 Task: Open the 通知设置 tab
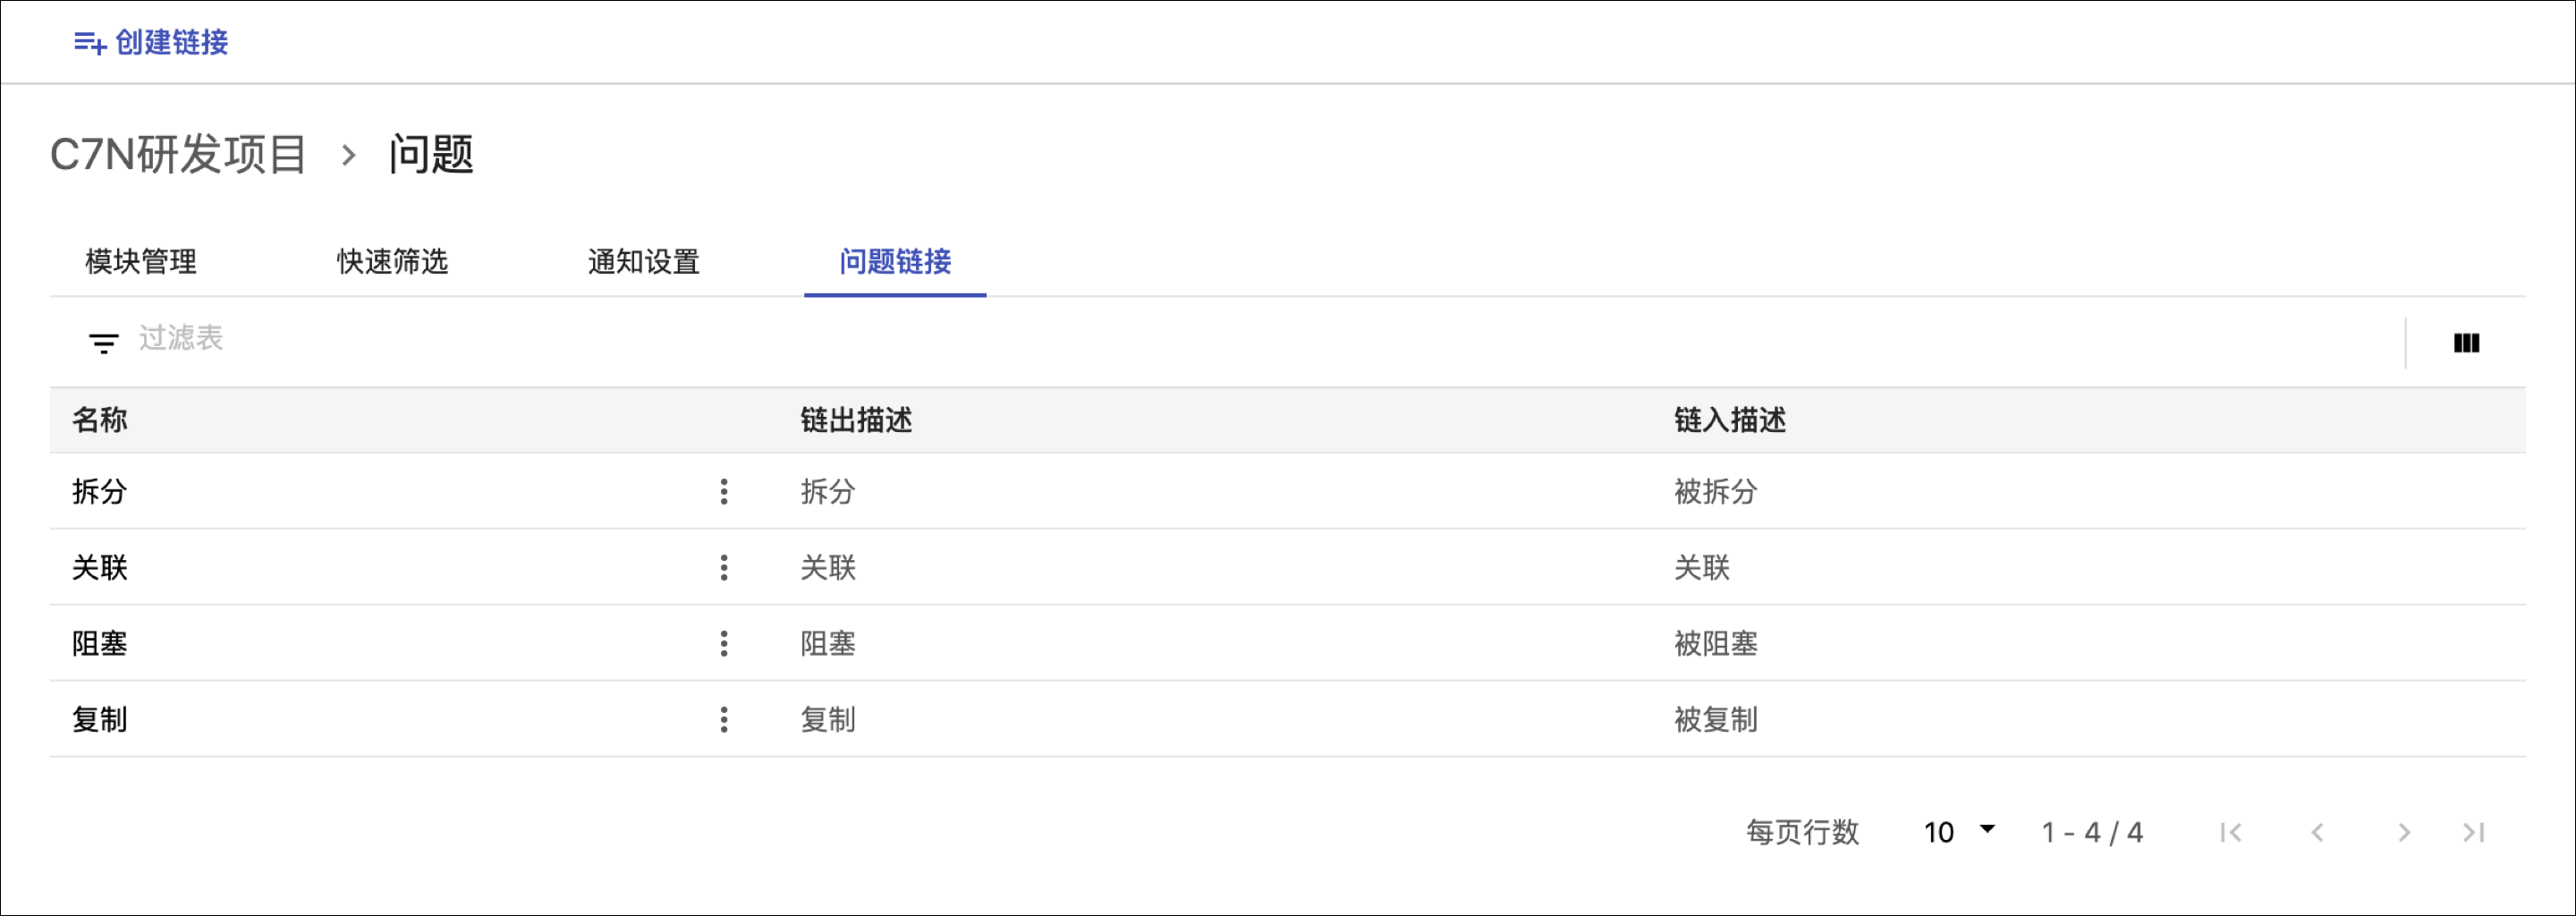[644, 262]
